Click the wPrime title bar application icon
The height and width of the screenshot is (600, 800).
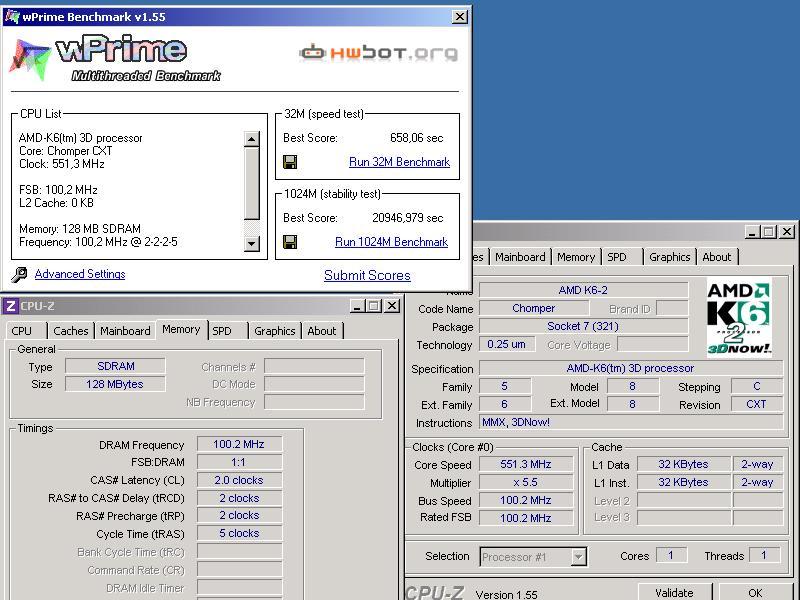click(12, 17)
